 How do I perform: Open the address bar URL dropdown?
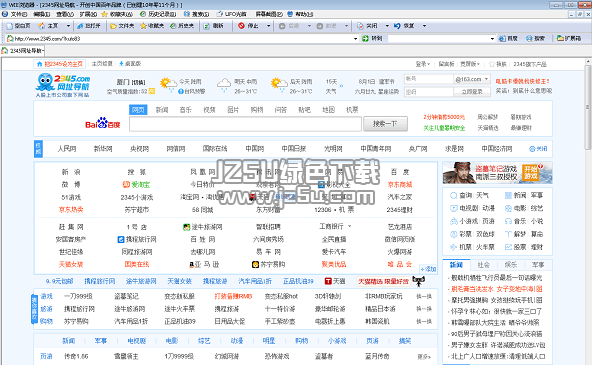[x=355, y=39]
